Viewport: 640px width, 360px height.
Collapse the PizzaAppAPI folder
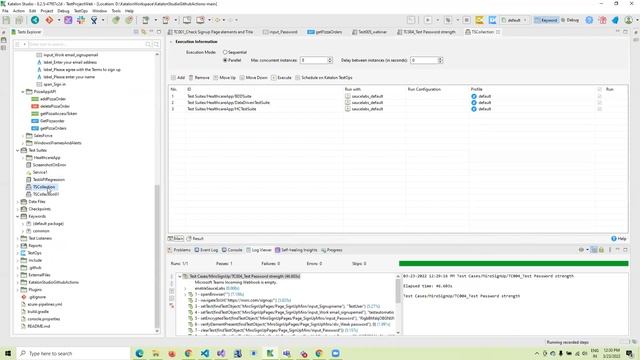tap(23, 92)
